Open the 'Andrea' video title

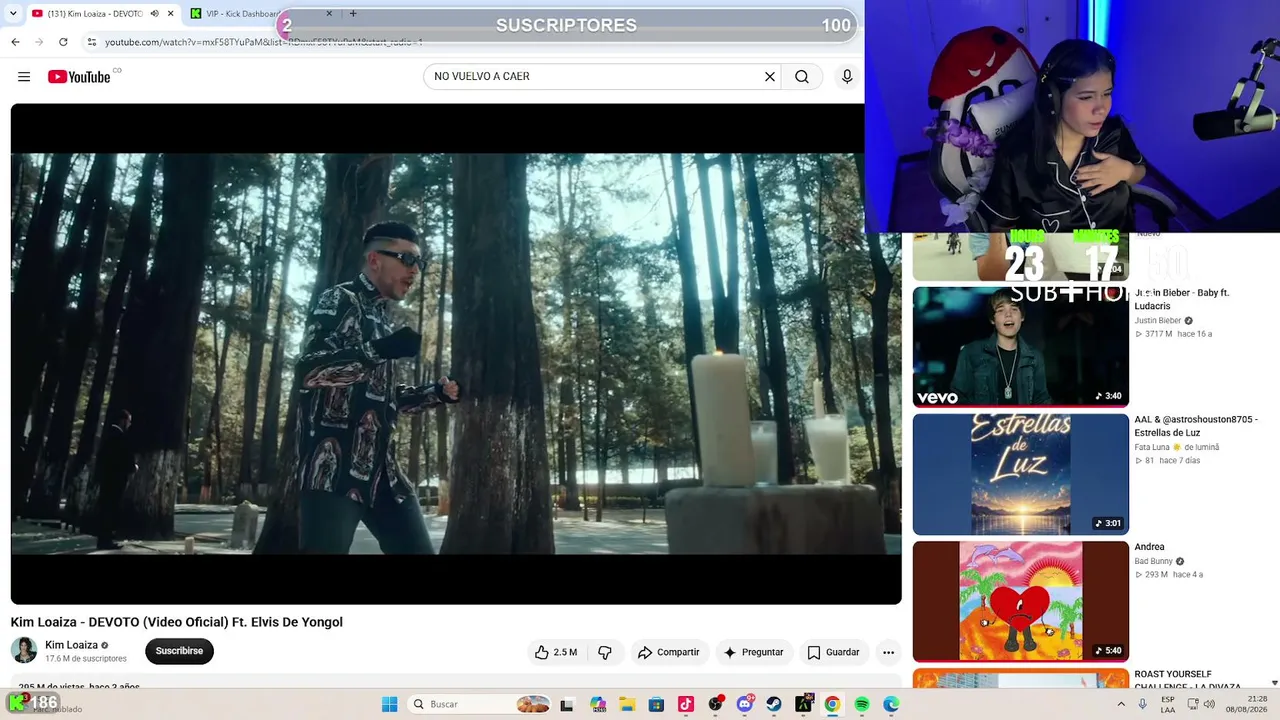pos(1149,547)
